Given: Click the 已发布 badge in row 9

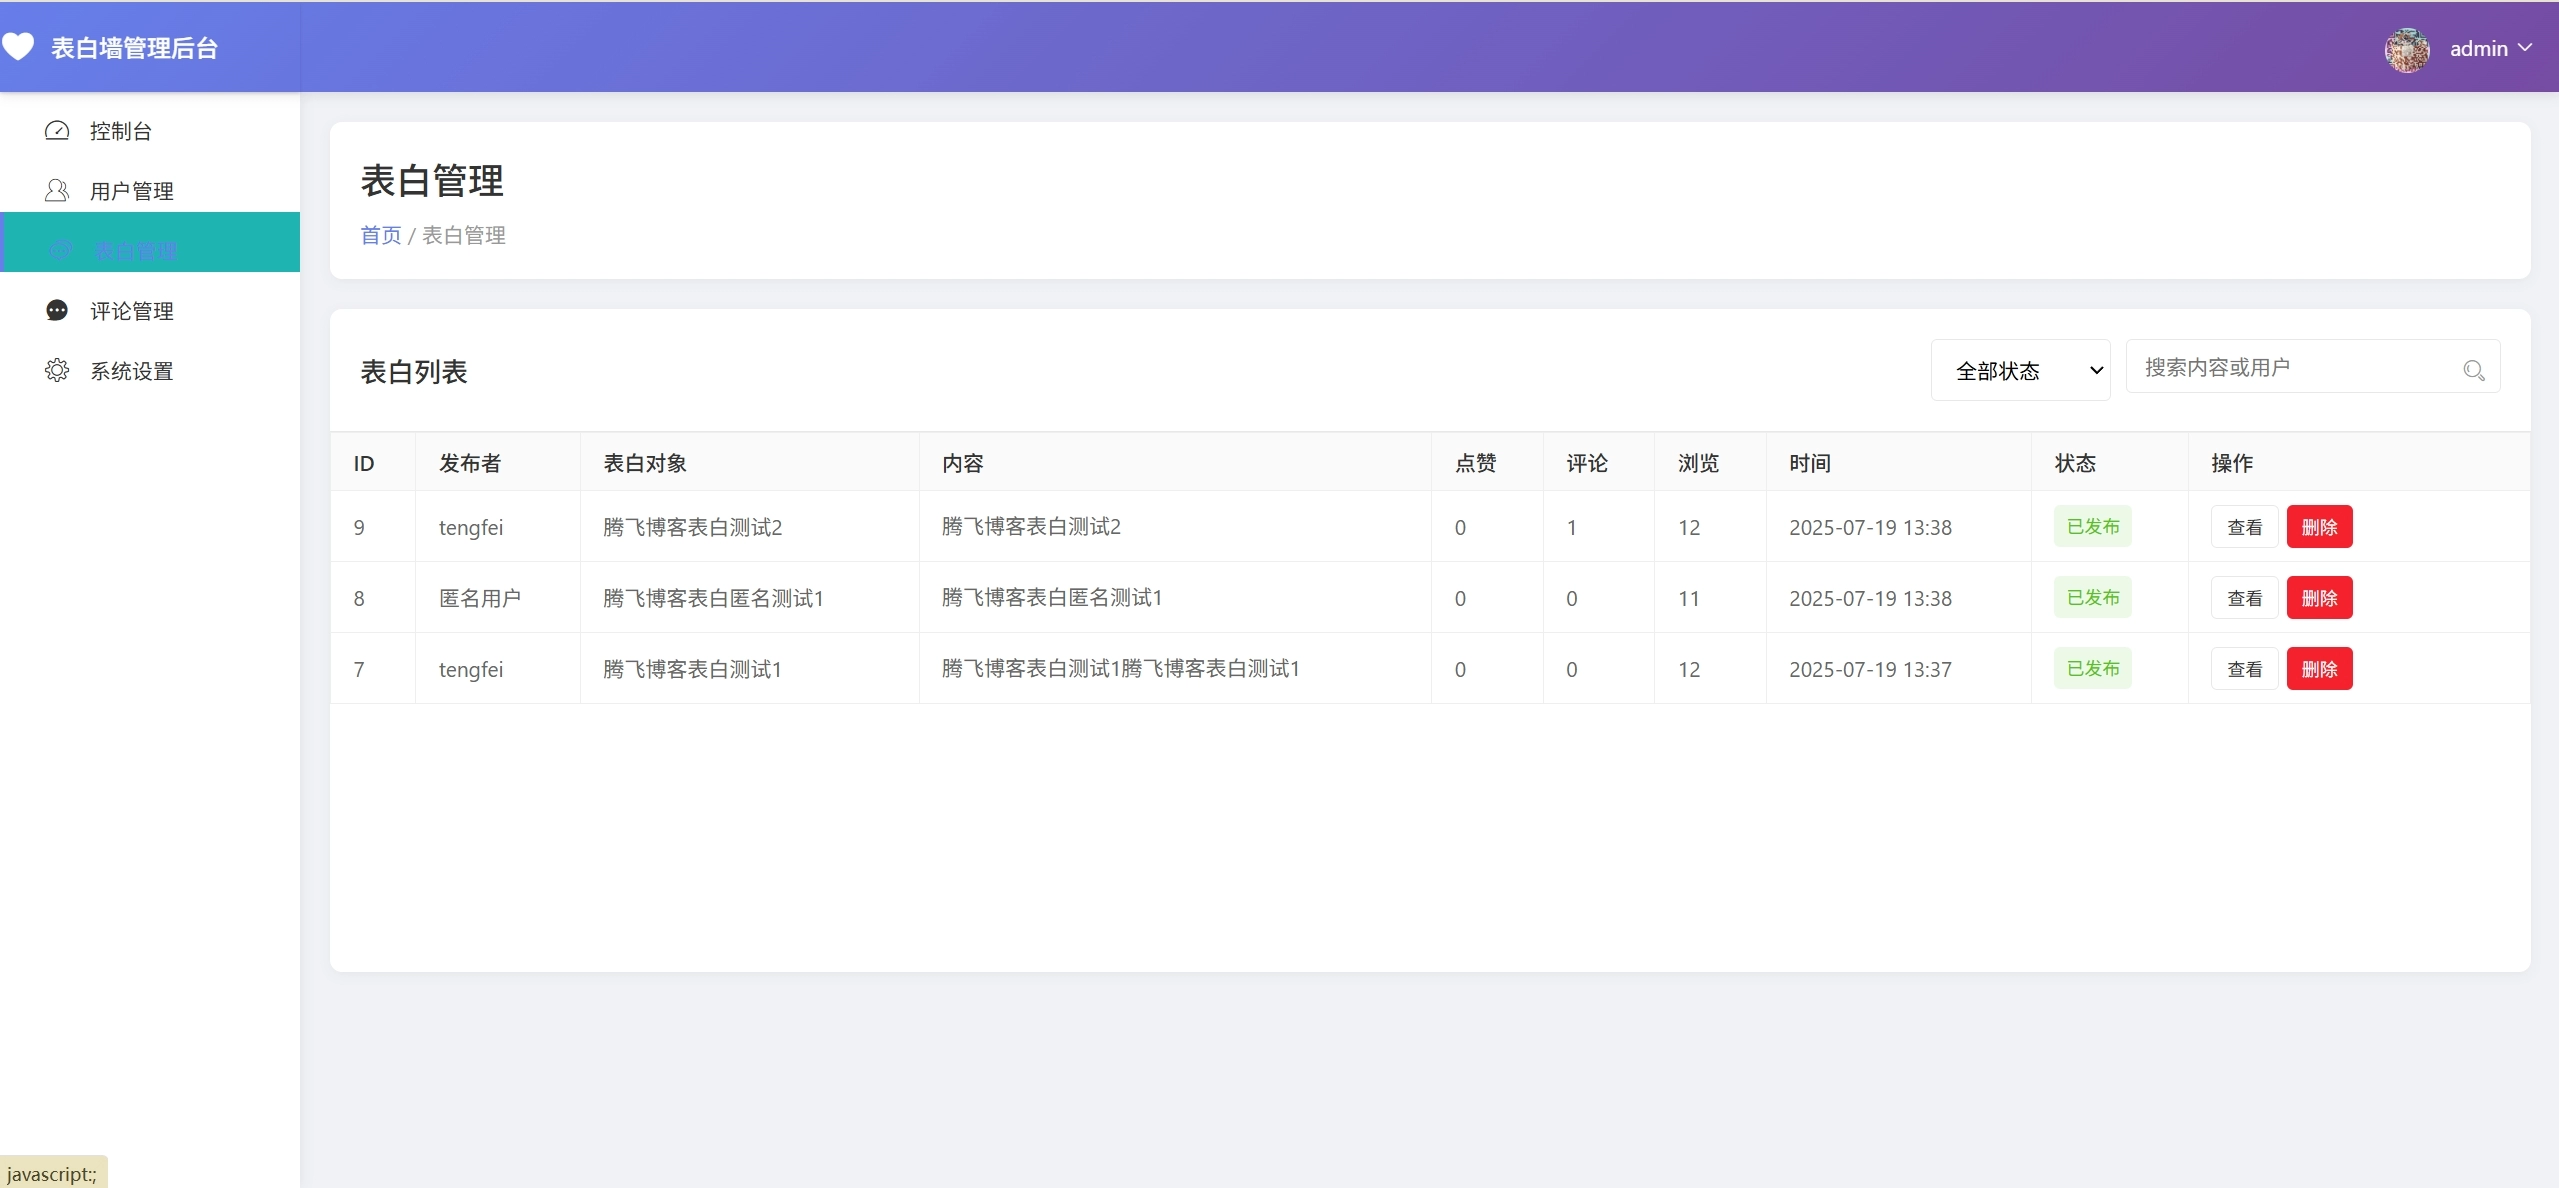Looking at the screenshot, I should pyautogui.click(x=2093, y=526).
